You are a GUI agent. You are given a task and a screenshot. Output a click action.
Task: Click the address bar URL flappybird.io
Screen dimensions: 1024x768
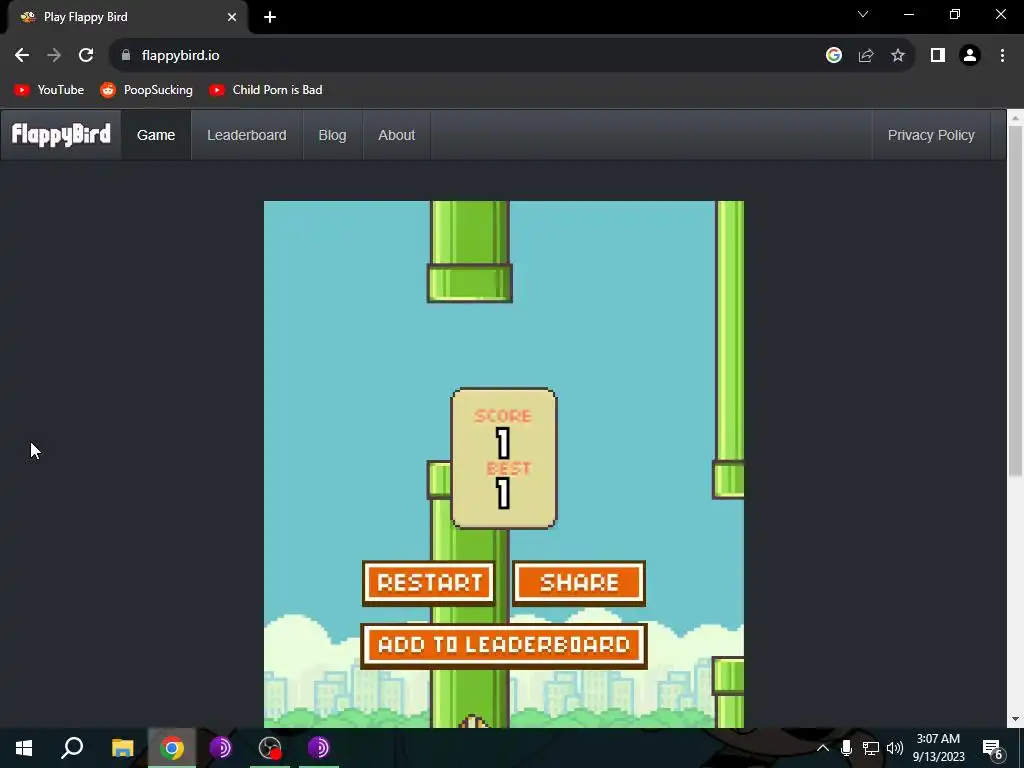[180, 56]
